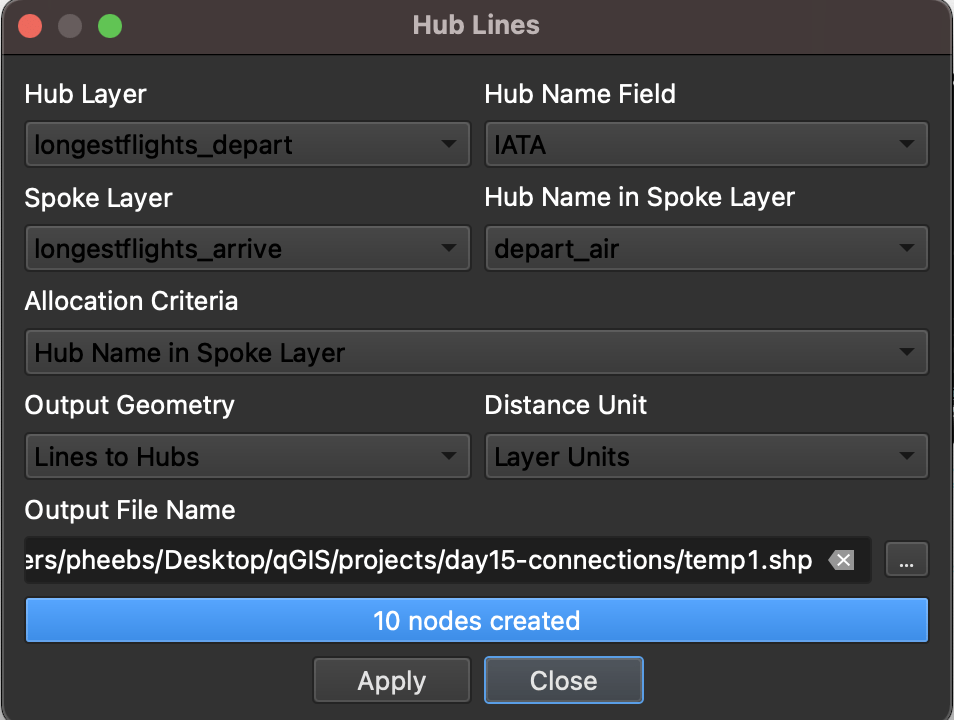
Task: Open the Hub Layer dropdown
Action: (x=246, y=145)
